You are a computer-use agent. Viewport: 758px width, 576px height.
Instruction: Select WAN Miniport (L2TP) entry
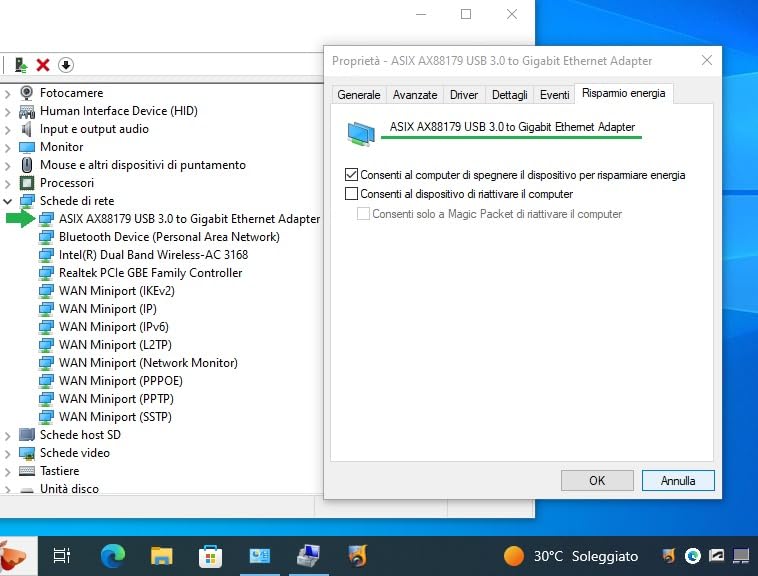[115, 345]
